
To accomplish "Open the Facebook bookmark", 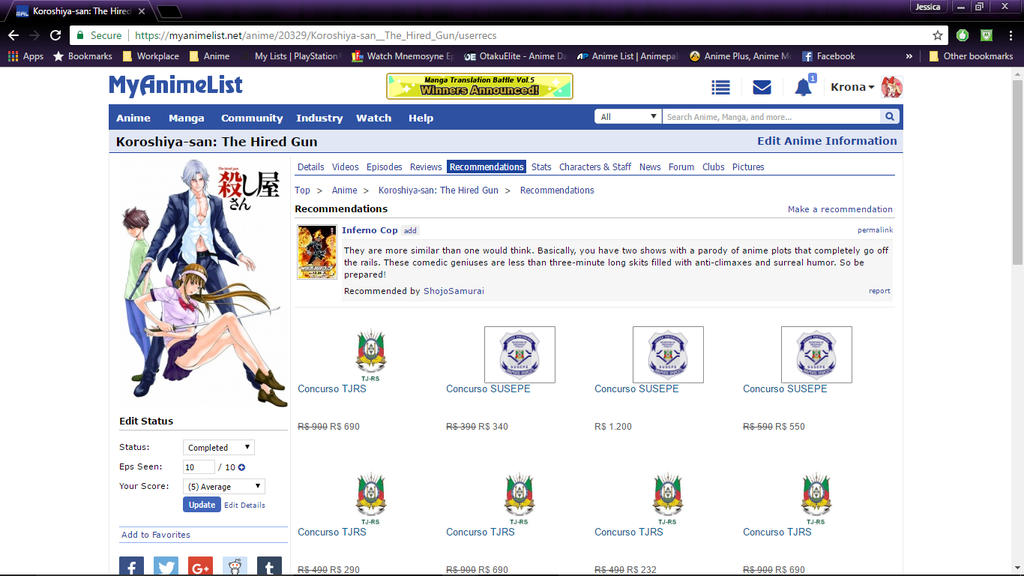I will point(828,56).
